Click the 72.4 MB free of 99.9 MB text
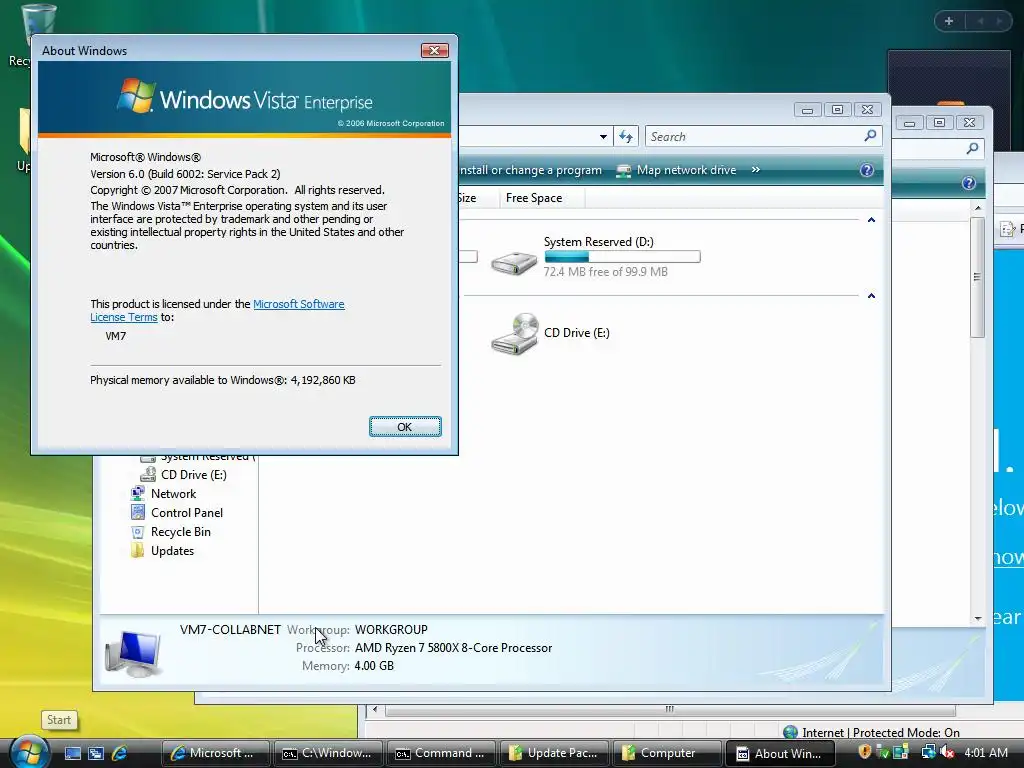 pos(605,272)
